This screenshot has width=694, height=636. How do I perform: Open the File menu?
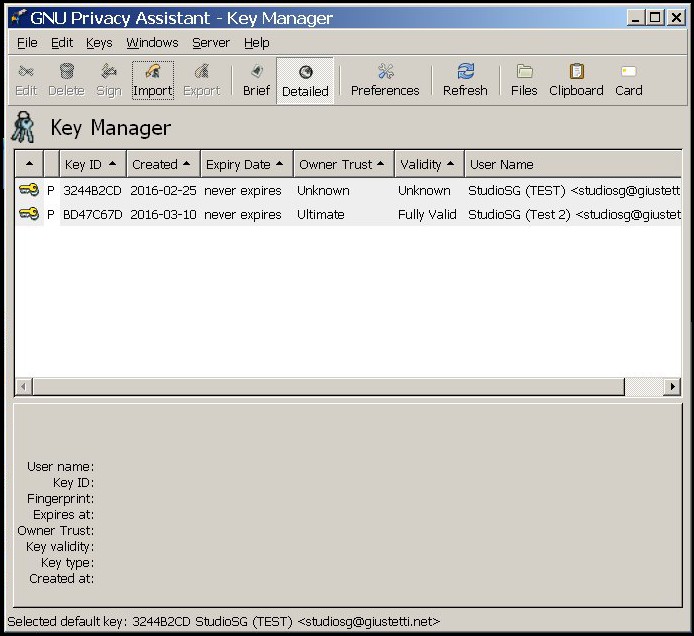point(27,43)
